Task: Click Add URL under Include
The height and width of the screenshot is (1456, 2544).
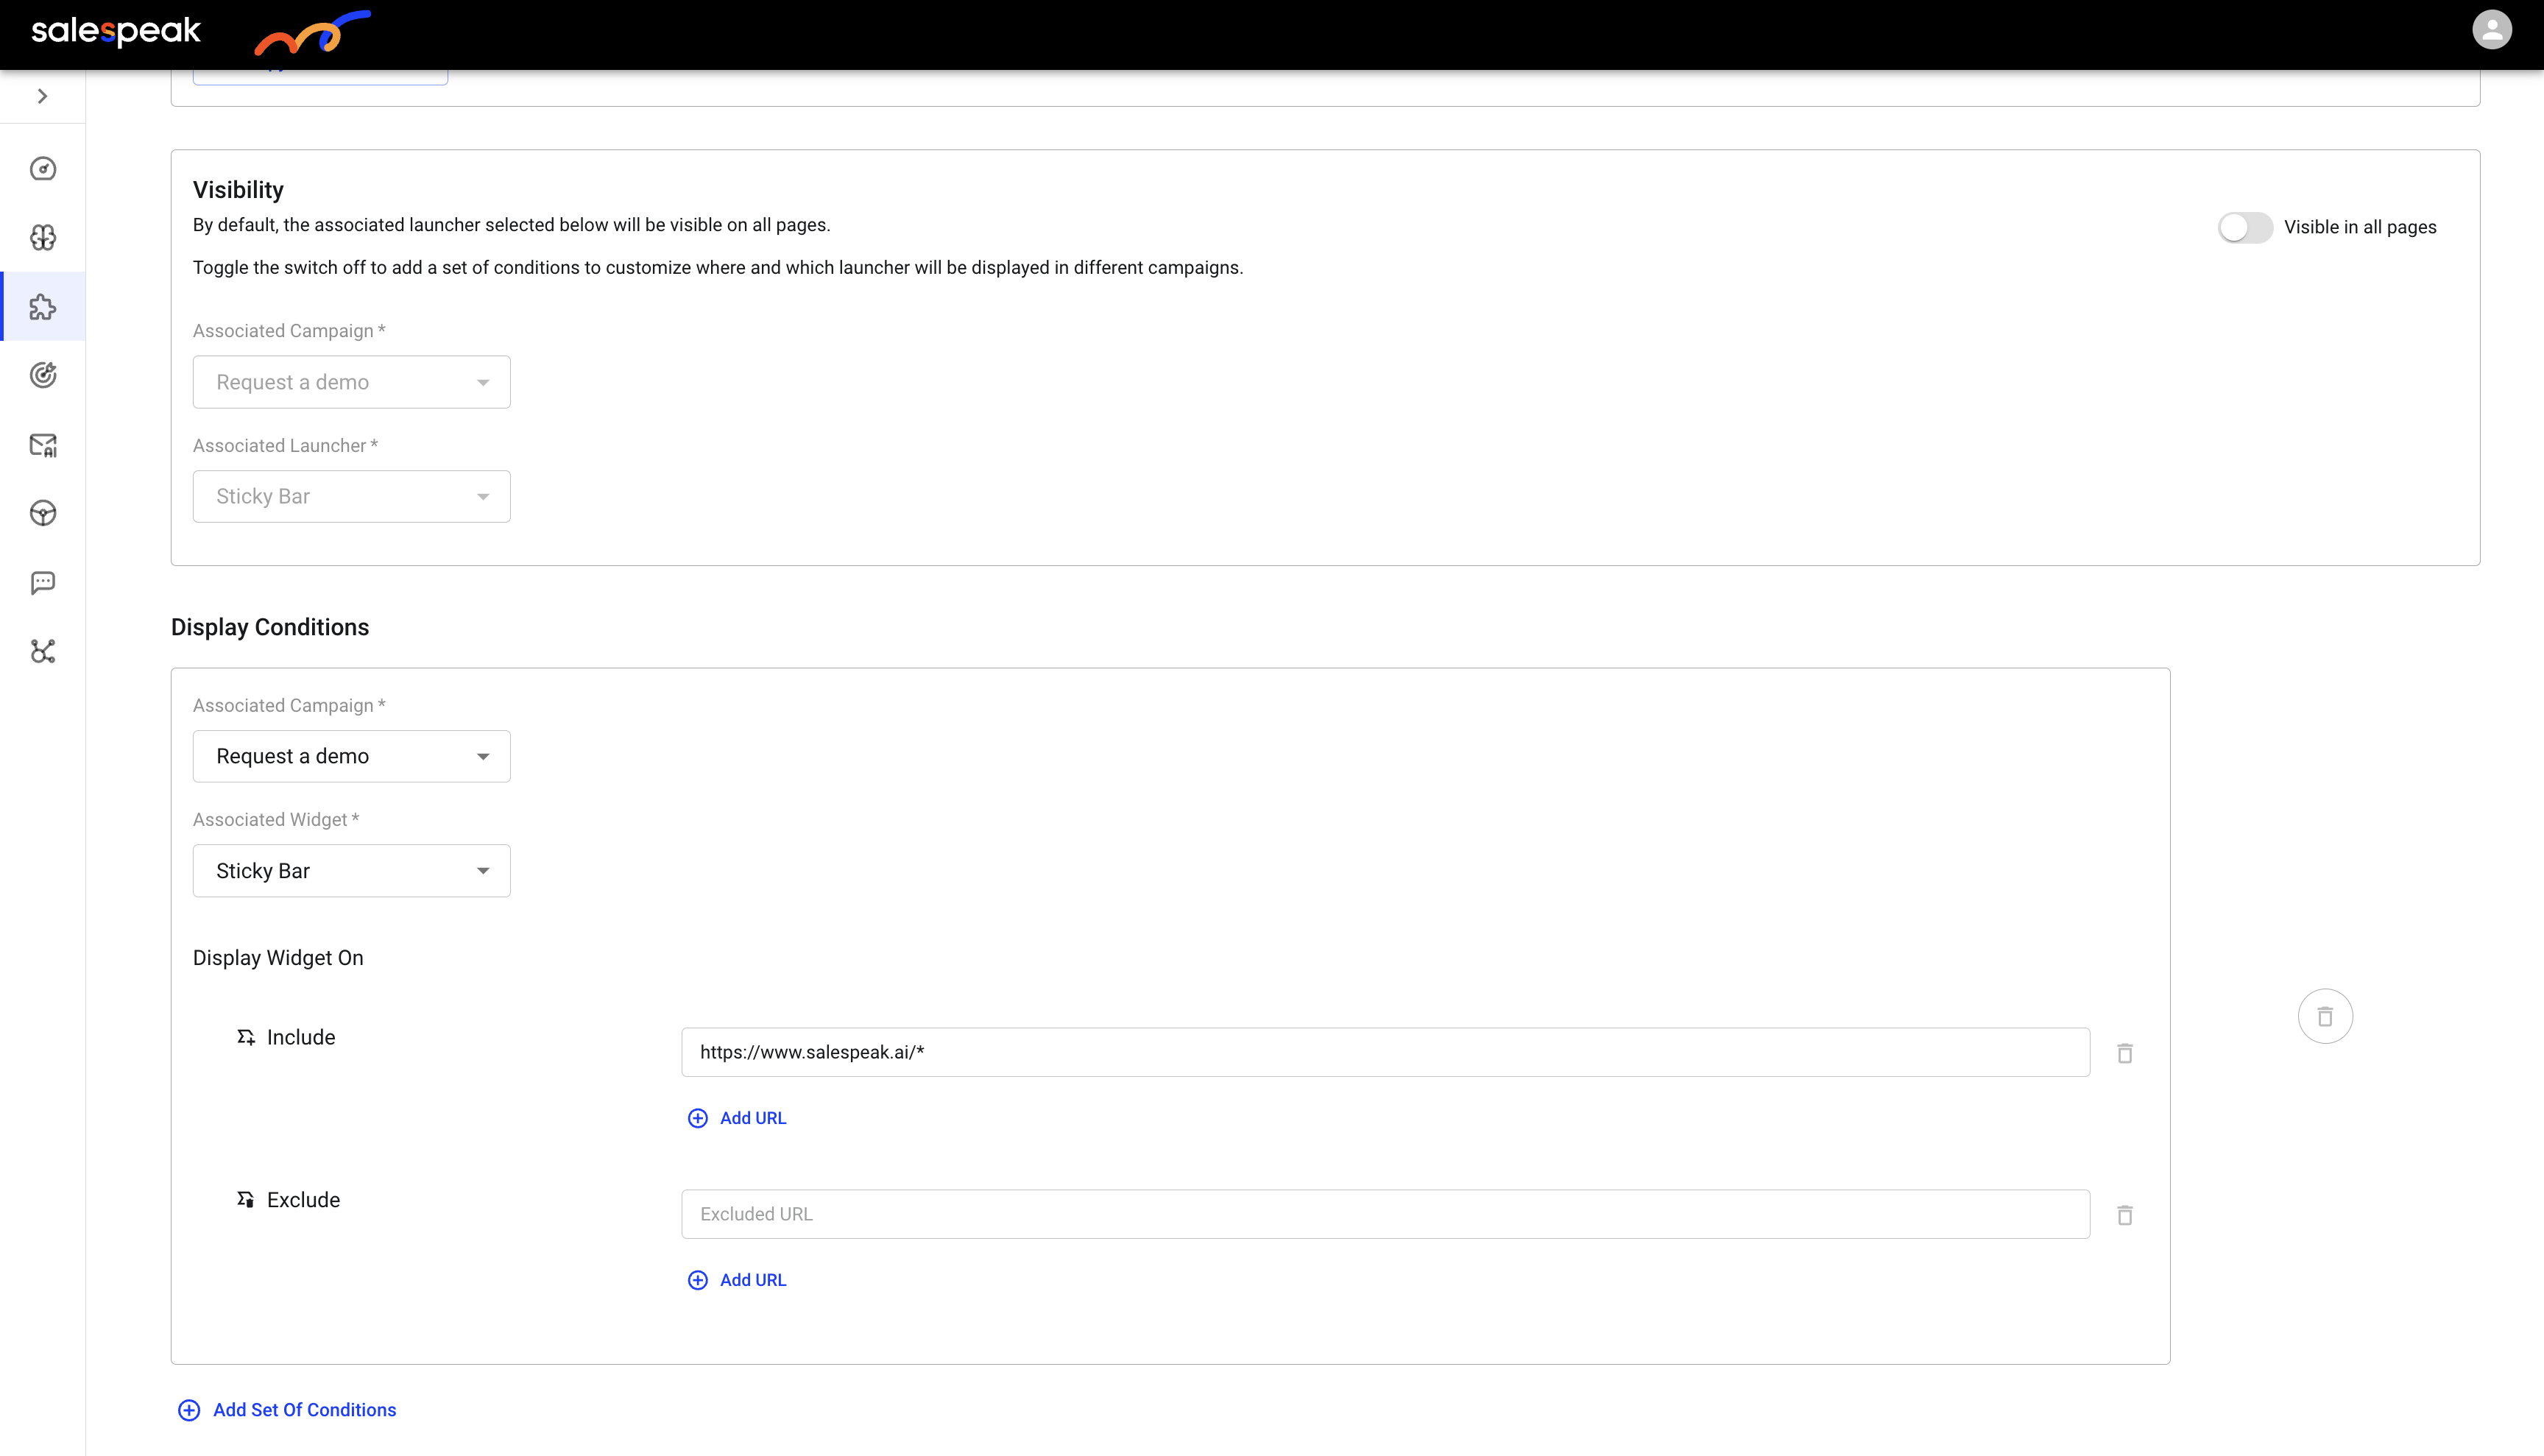Action: (737, 1118)
